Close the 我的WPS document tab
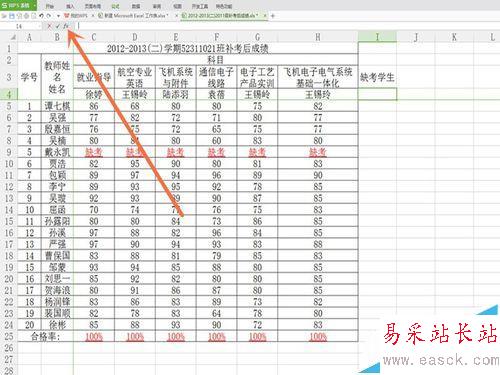The height and width of the screenshot is (375, 500). click(93, 16)
